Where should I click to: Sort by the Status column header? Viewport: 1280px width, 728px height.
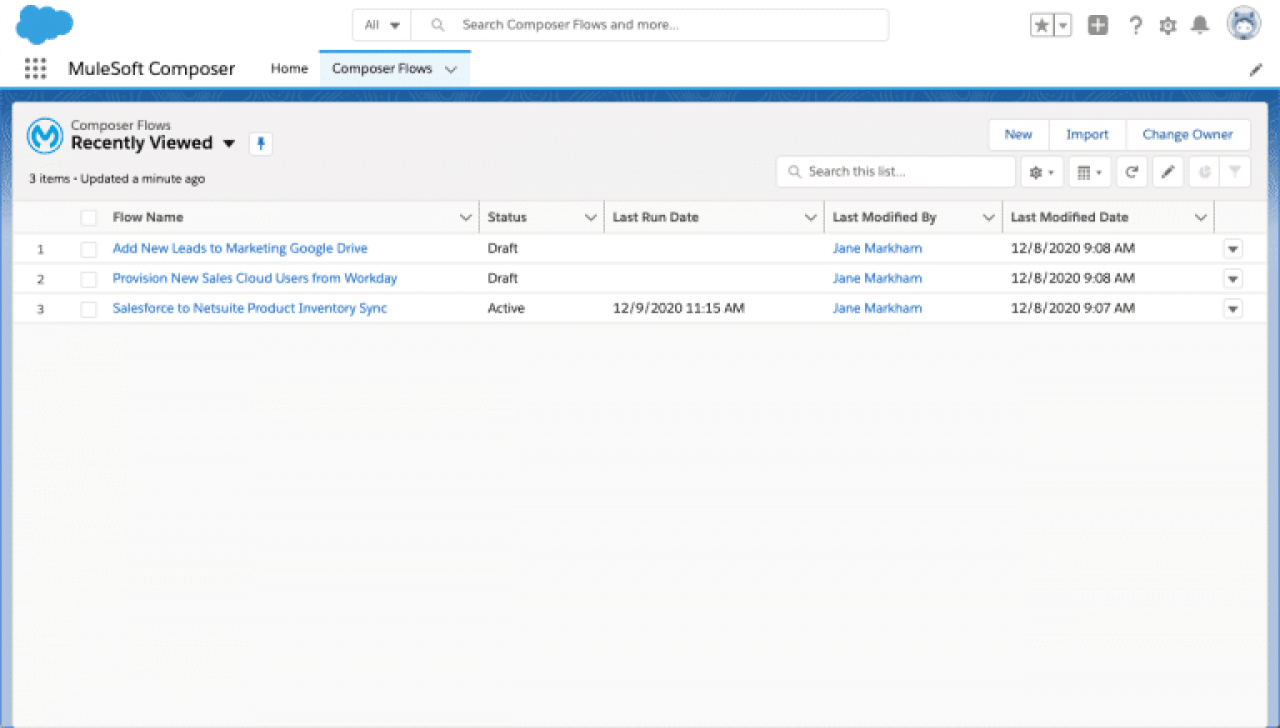coord(507,217)
